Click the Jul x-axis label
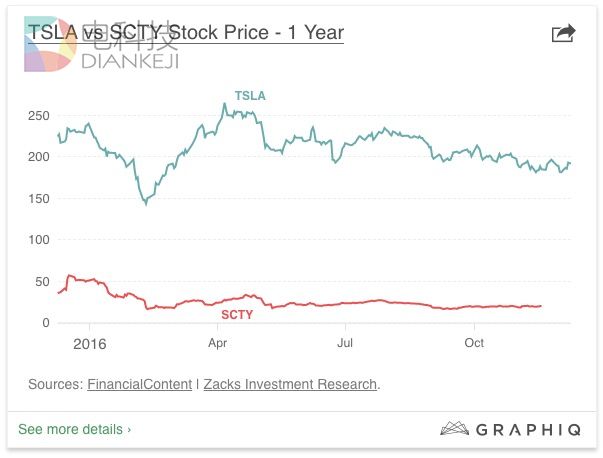The height and width of the screenshot is (458, 603). click(x=345, y=343)
